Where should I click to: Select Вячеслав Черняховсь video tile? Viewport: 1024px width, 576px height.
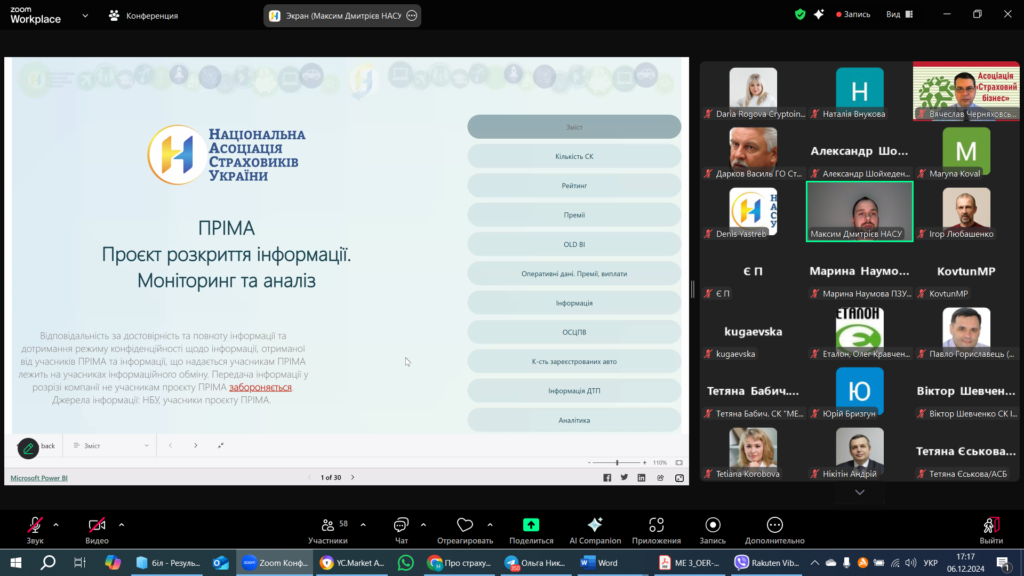[966, 91]
